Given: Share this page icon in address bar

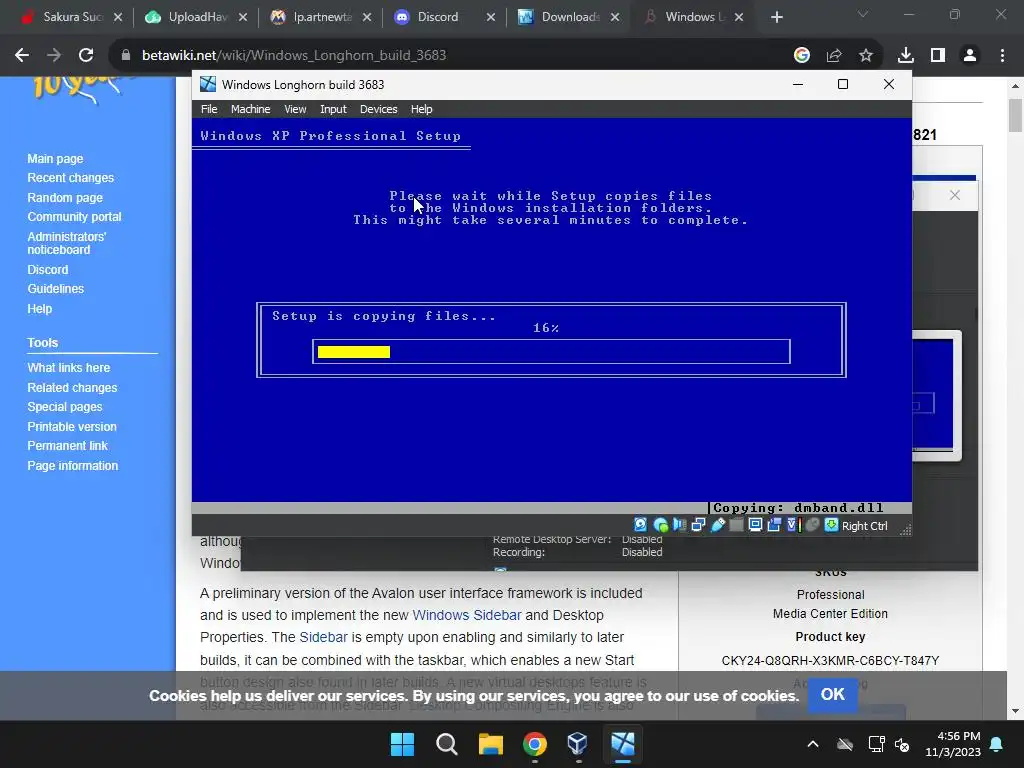Looking at the screenshot, I should (834, 55).
